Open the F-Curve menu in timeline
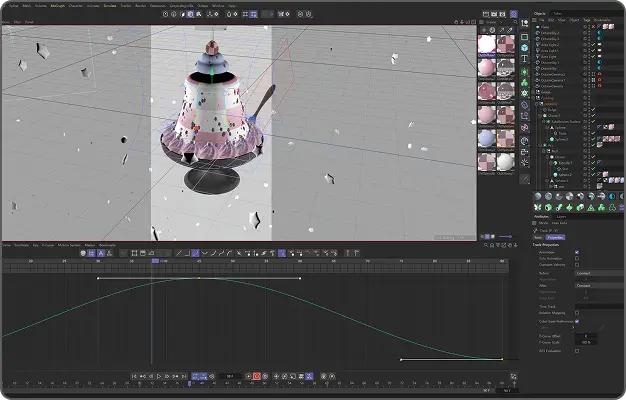 pyautogui.click(x=48, y=245)
